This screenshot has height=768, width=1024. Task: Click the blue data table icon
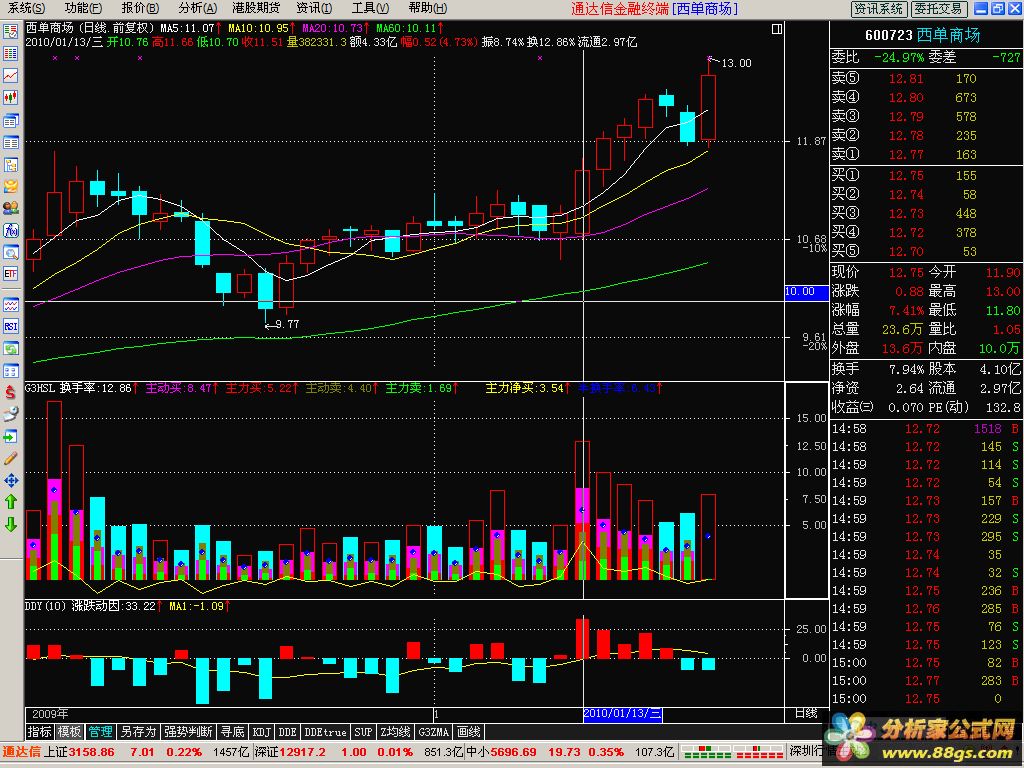(10, 142)
